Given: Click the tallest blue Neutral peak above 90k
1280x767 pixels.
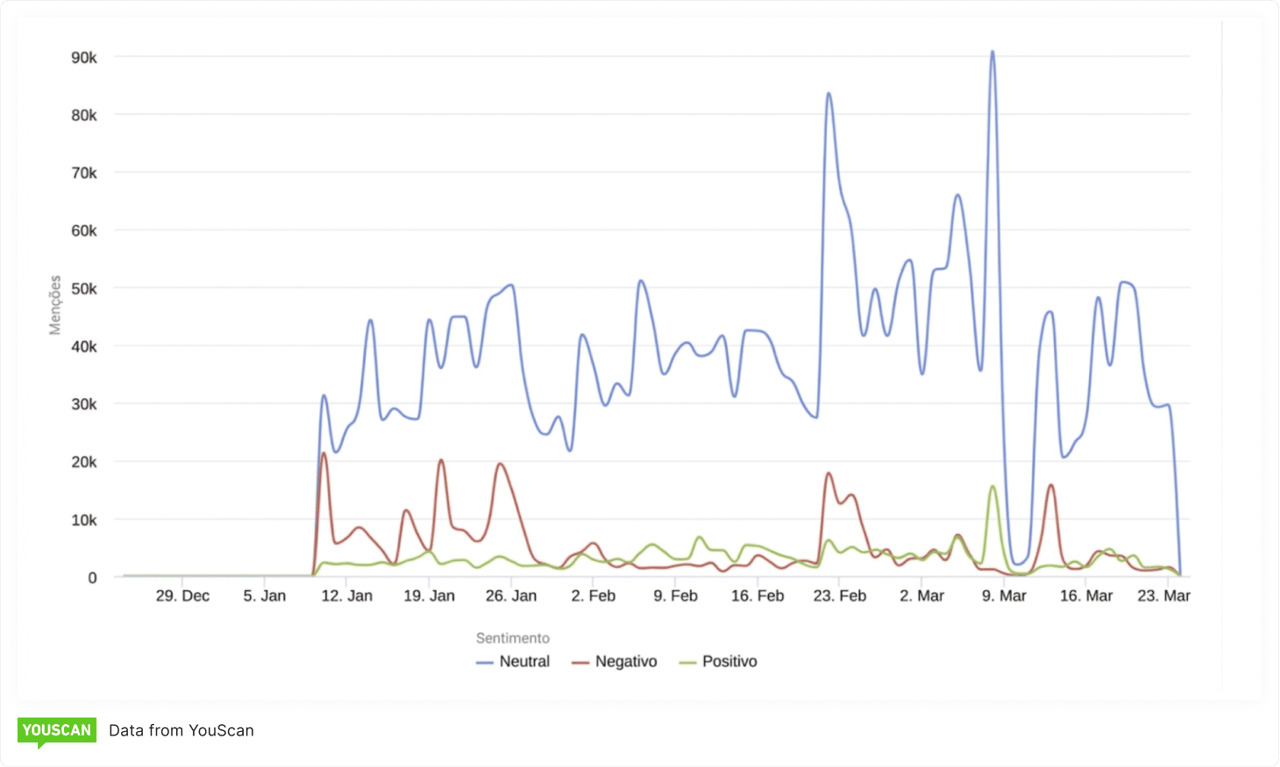Looking at the screenshot, I should point(992,52).
